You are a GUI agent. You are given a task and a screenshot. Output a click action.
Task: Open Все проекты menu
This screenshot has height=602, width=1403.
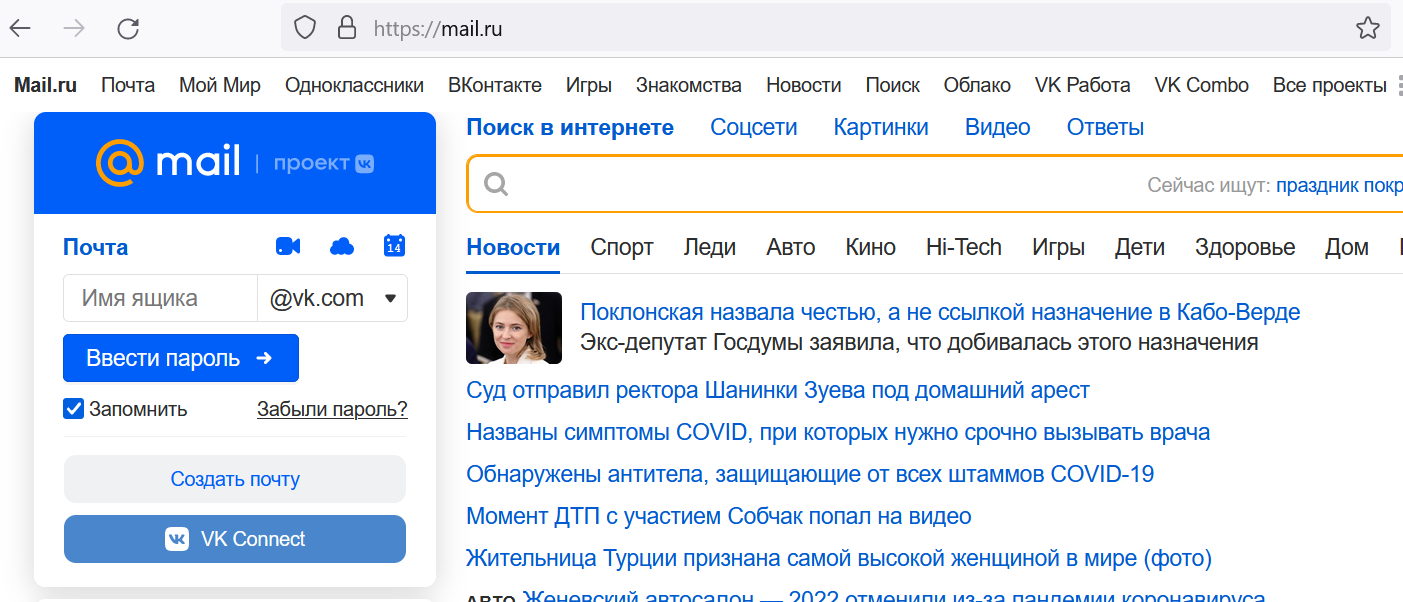[x=1329, y=85]
